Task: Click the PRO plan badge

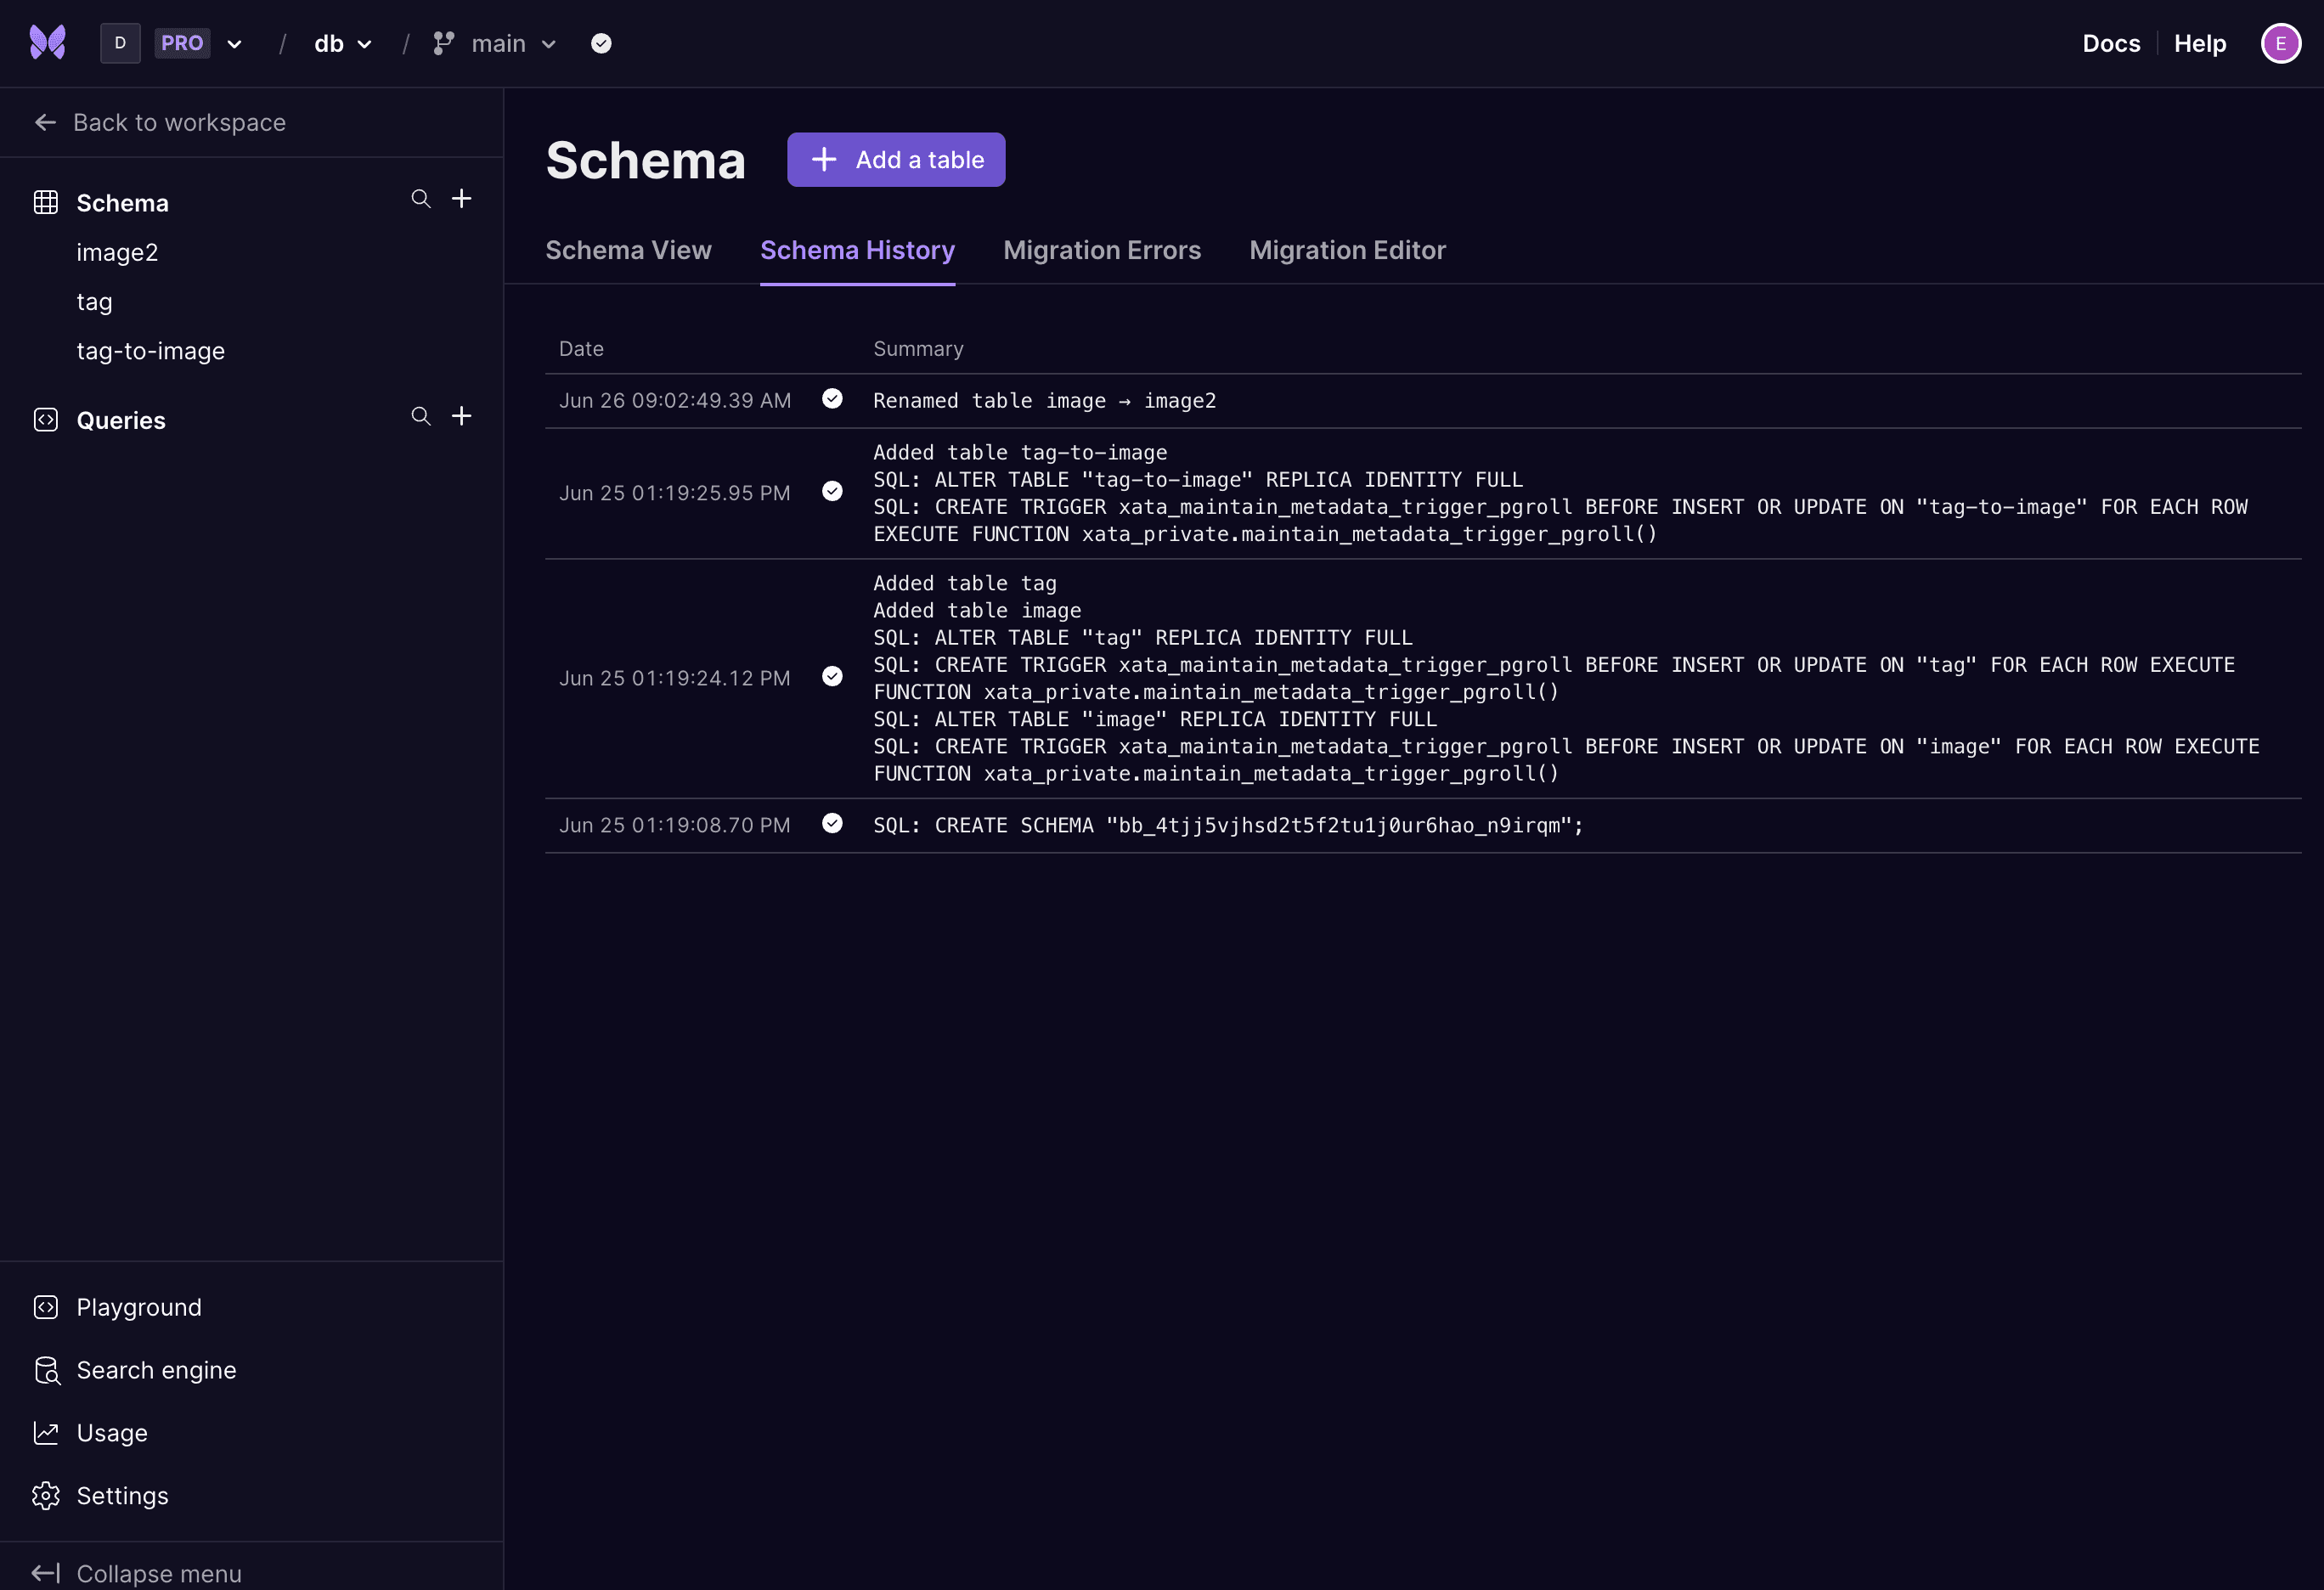Action: point(182,43)
